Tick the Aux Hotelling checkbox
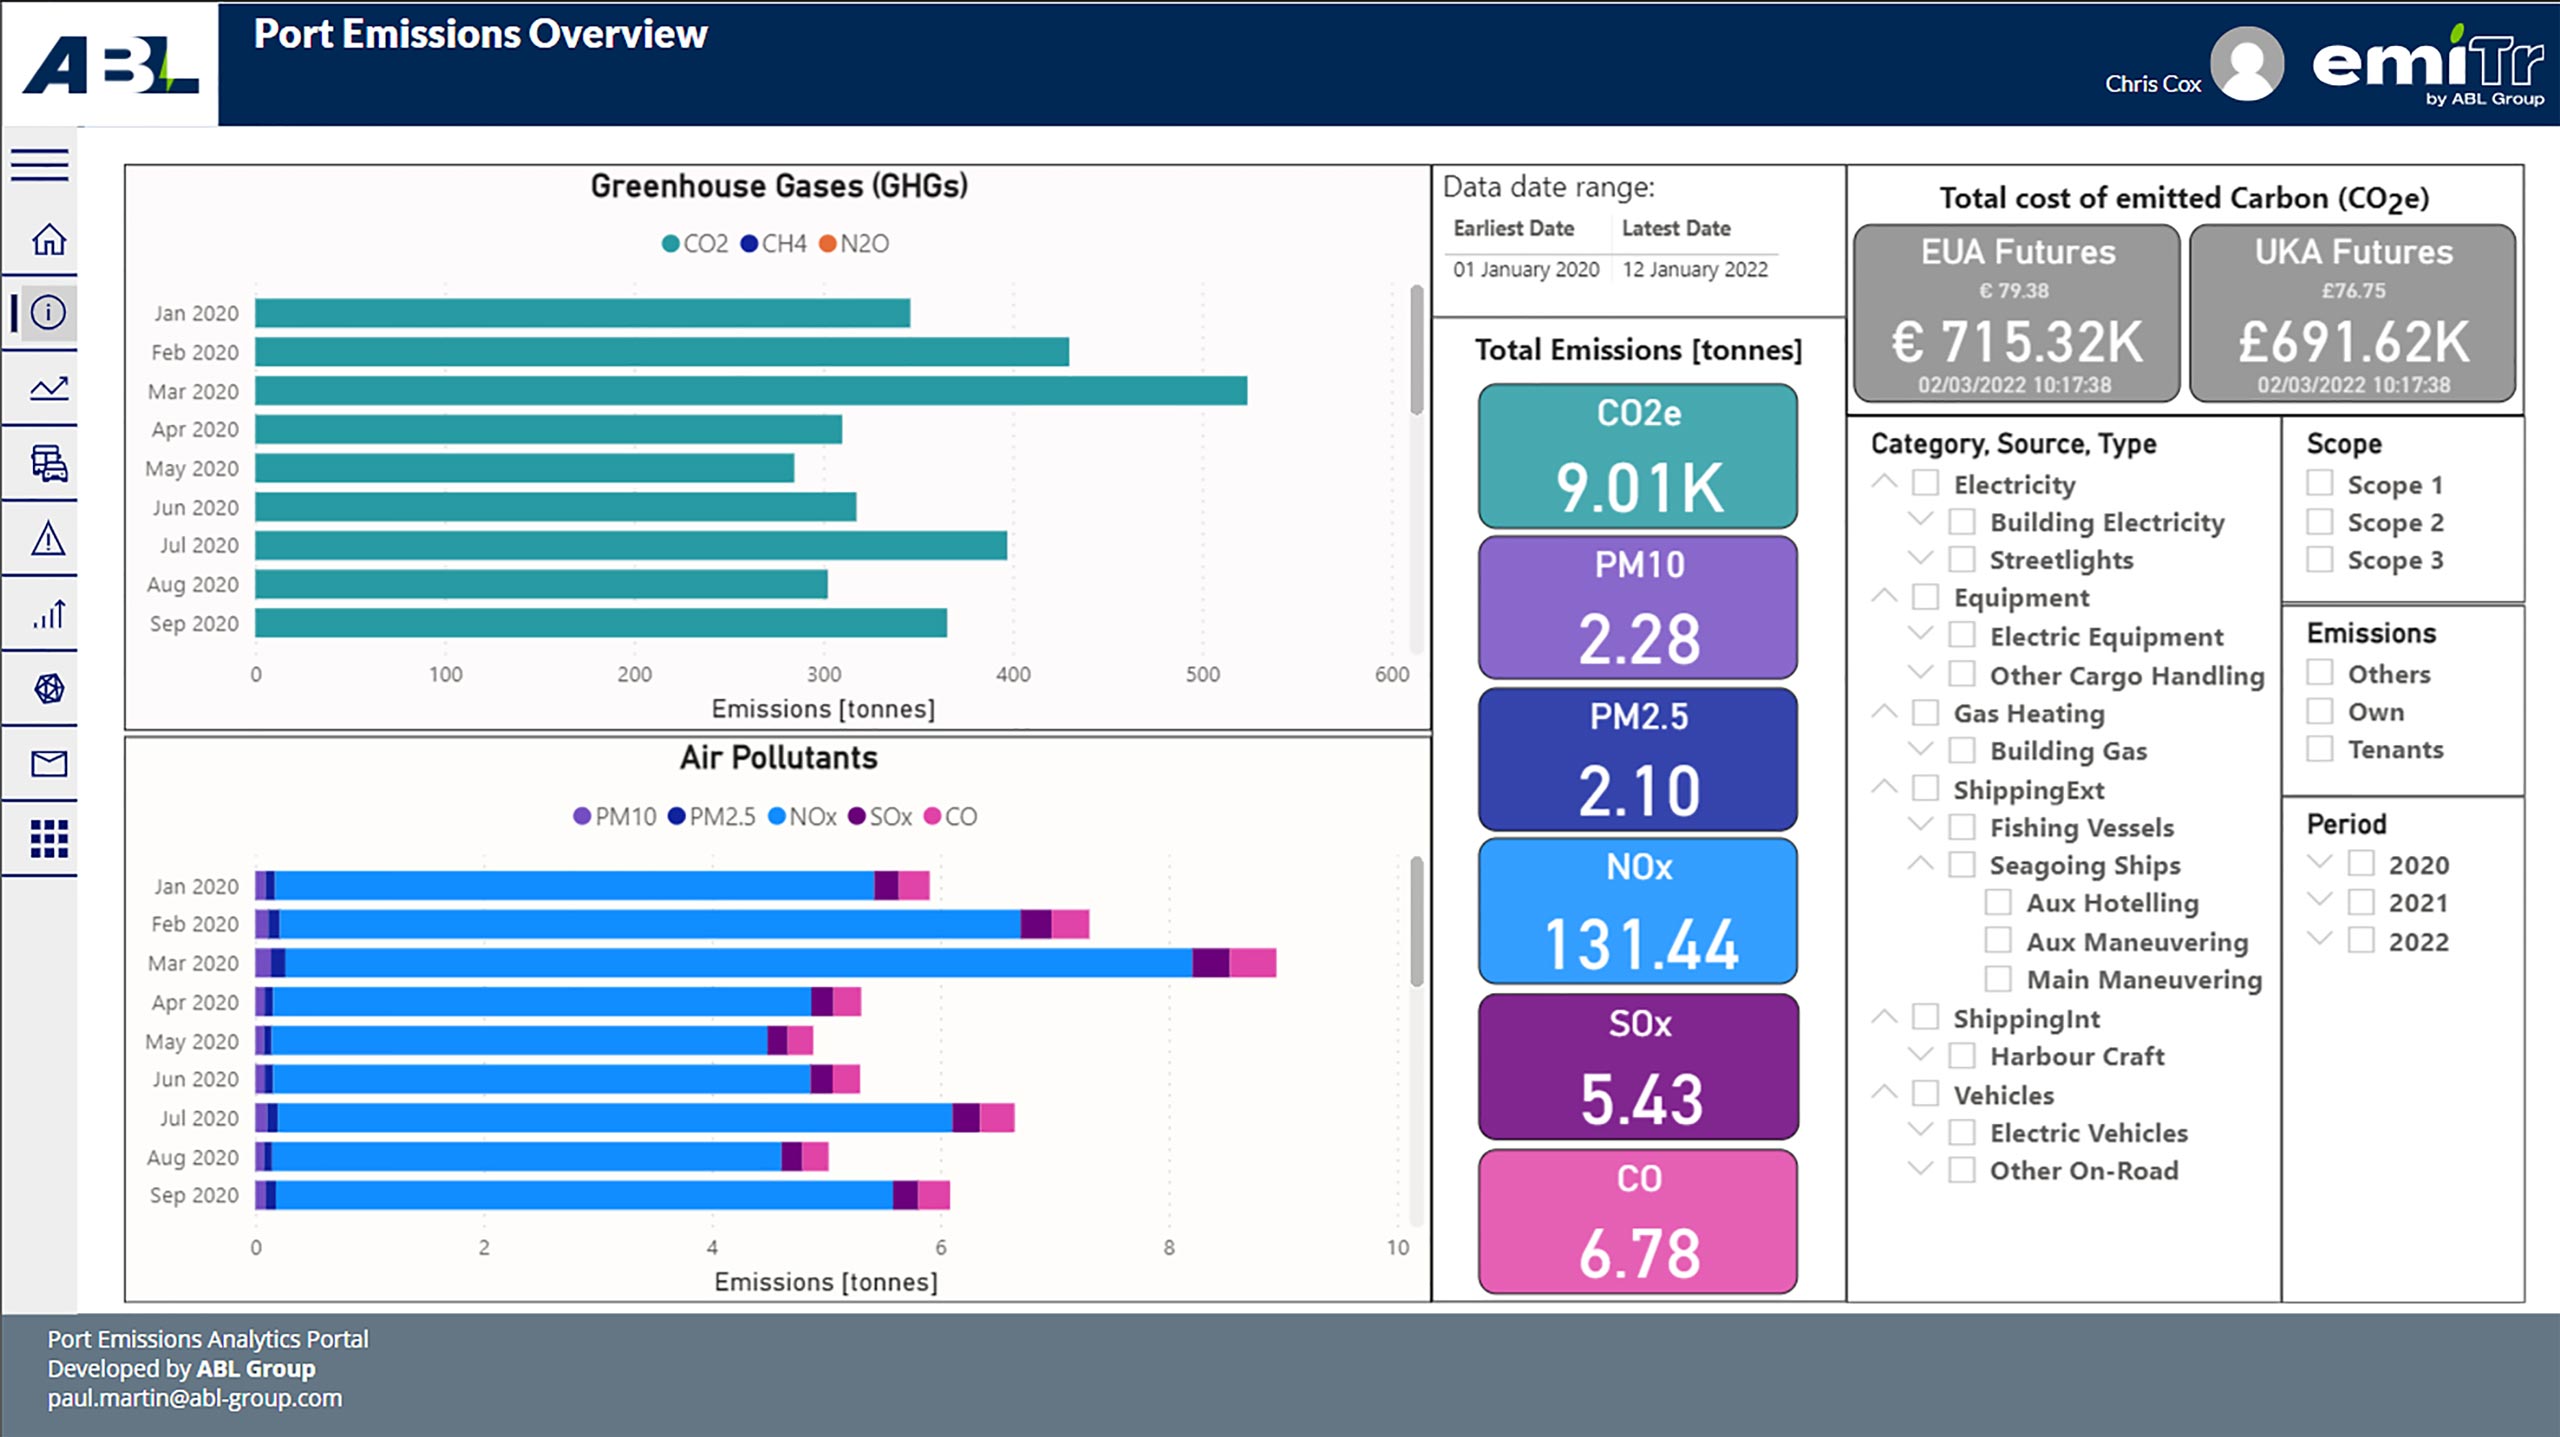2560x1437 pixels. [1998, 903]
